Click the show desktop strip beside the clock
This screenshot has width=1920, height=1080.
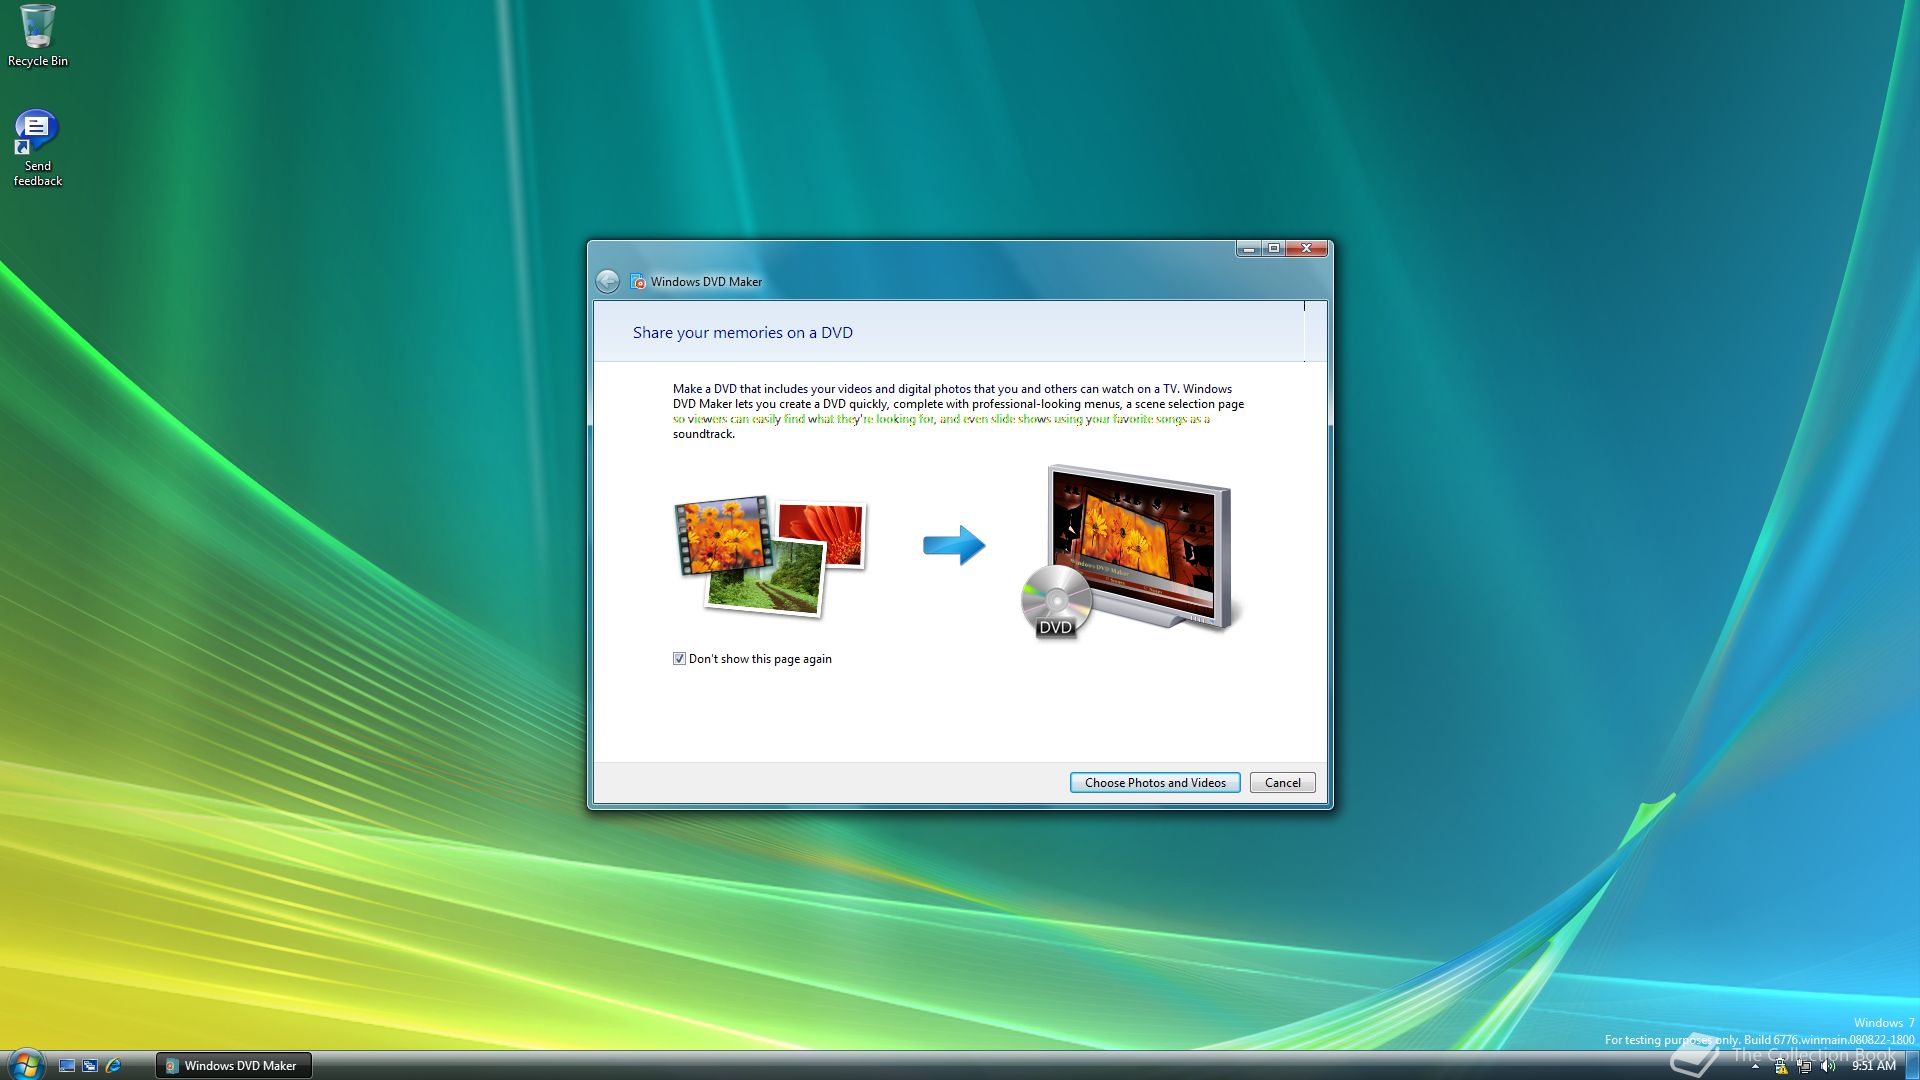point(1912,1066)
